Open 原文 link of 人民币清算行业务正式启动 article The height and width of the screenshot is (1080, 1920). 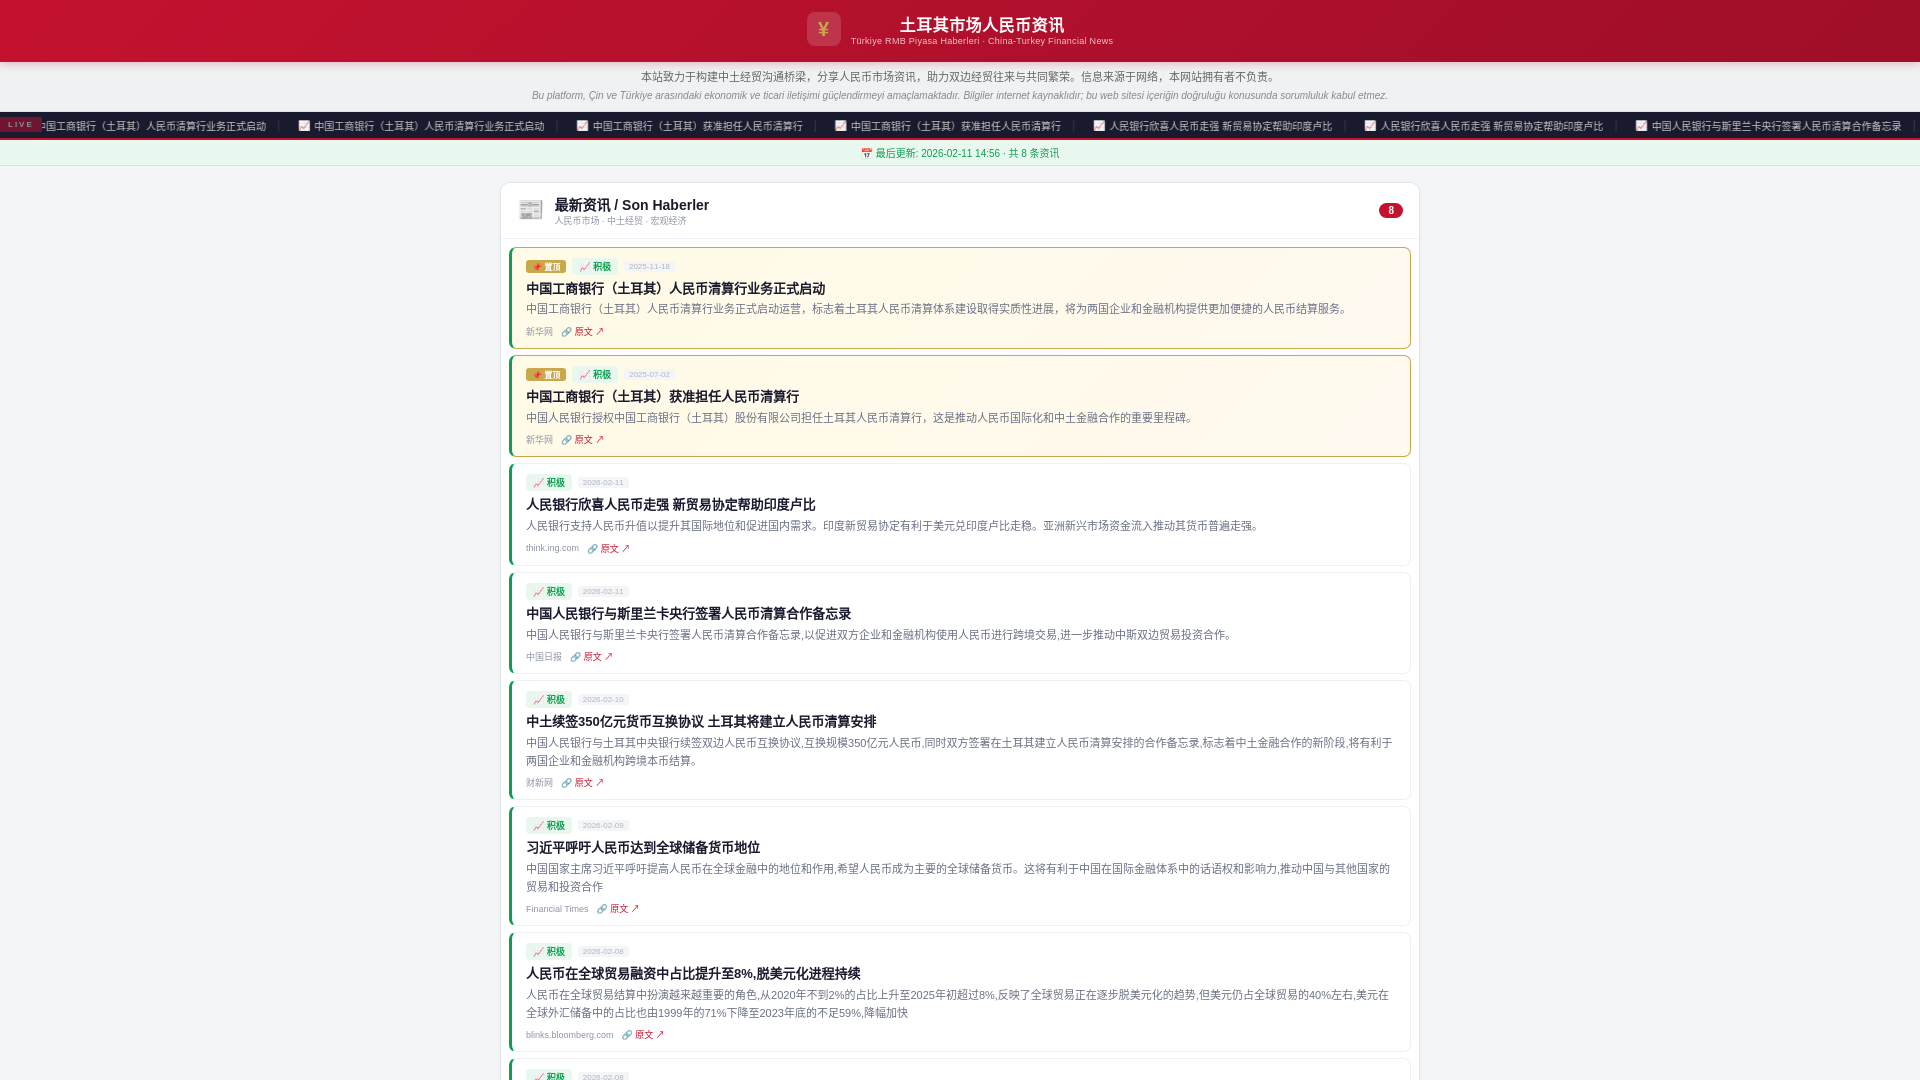[589, 332]
